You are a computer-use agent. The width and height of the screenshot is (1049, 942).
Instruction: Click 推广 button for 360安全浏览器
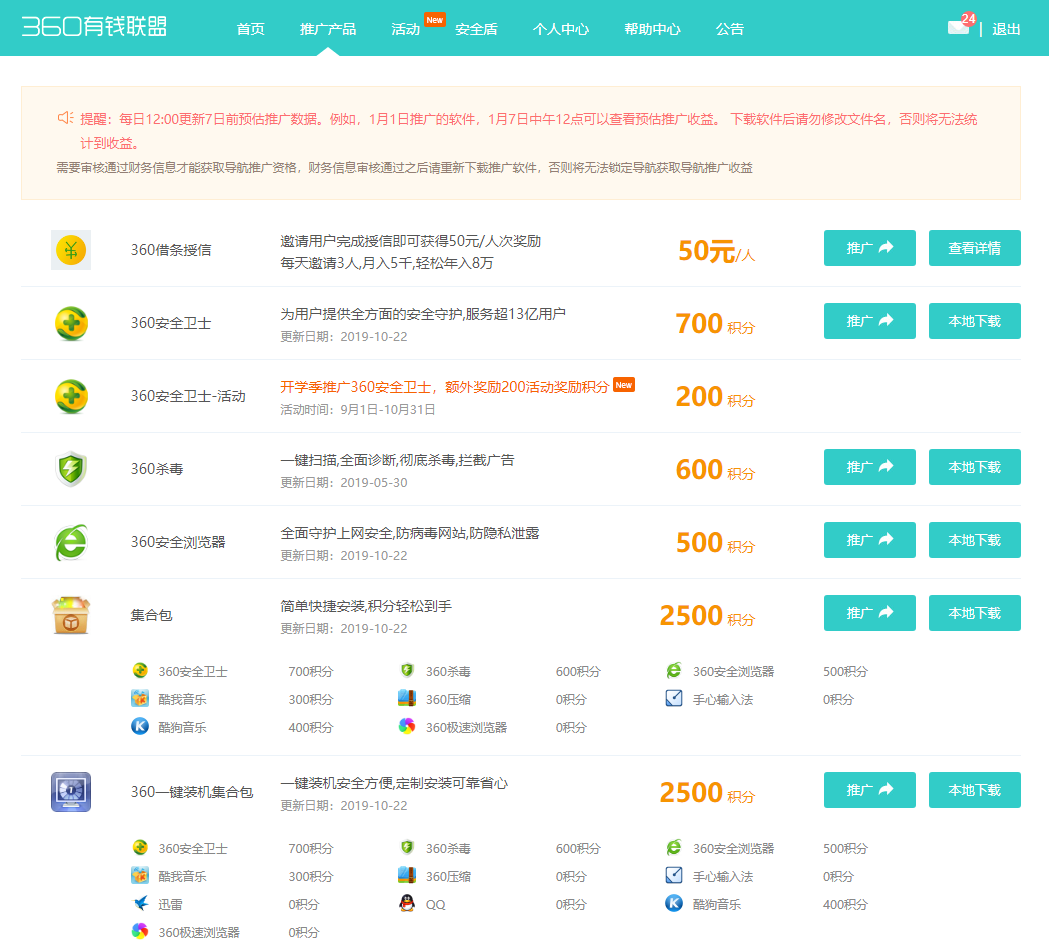click(870, 540)
